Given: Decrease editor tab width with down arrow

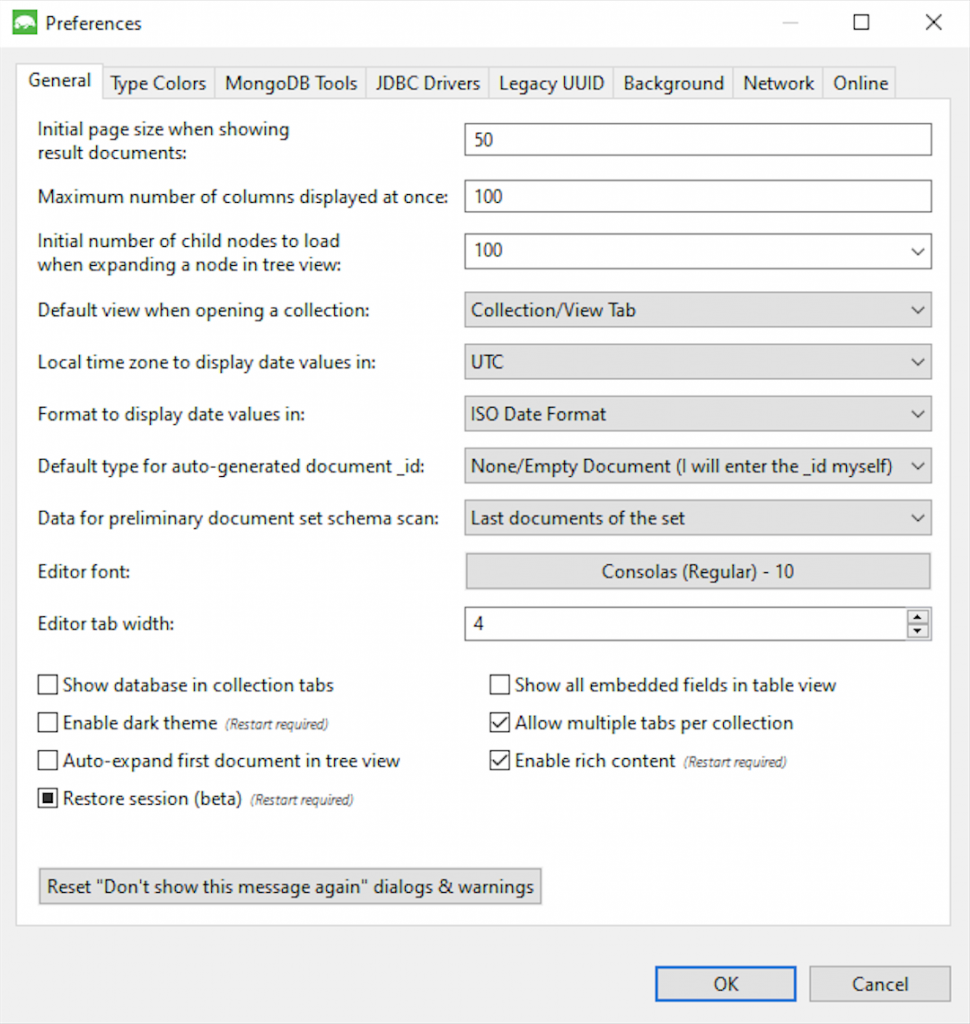Looking at the screenshot, I should tap(918, 631).
